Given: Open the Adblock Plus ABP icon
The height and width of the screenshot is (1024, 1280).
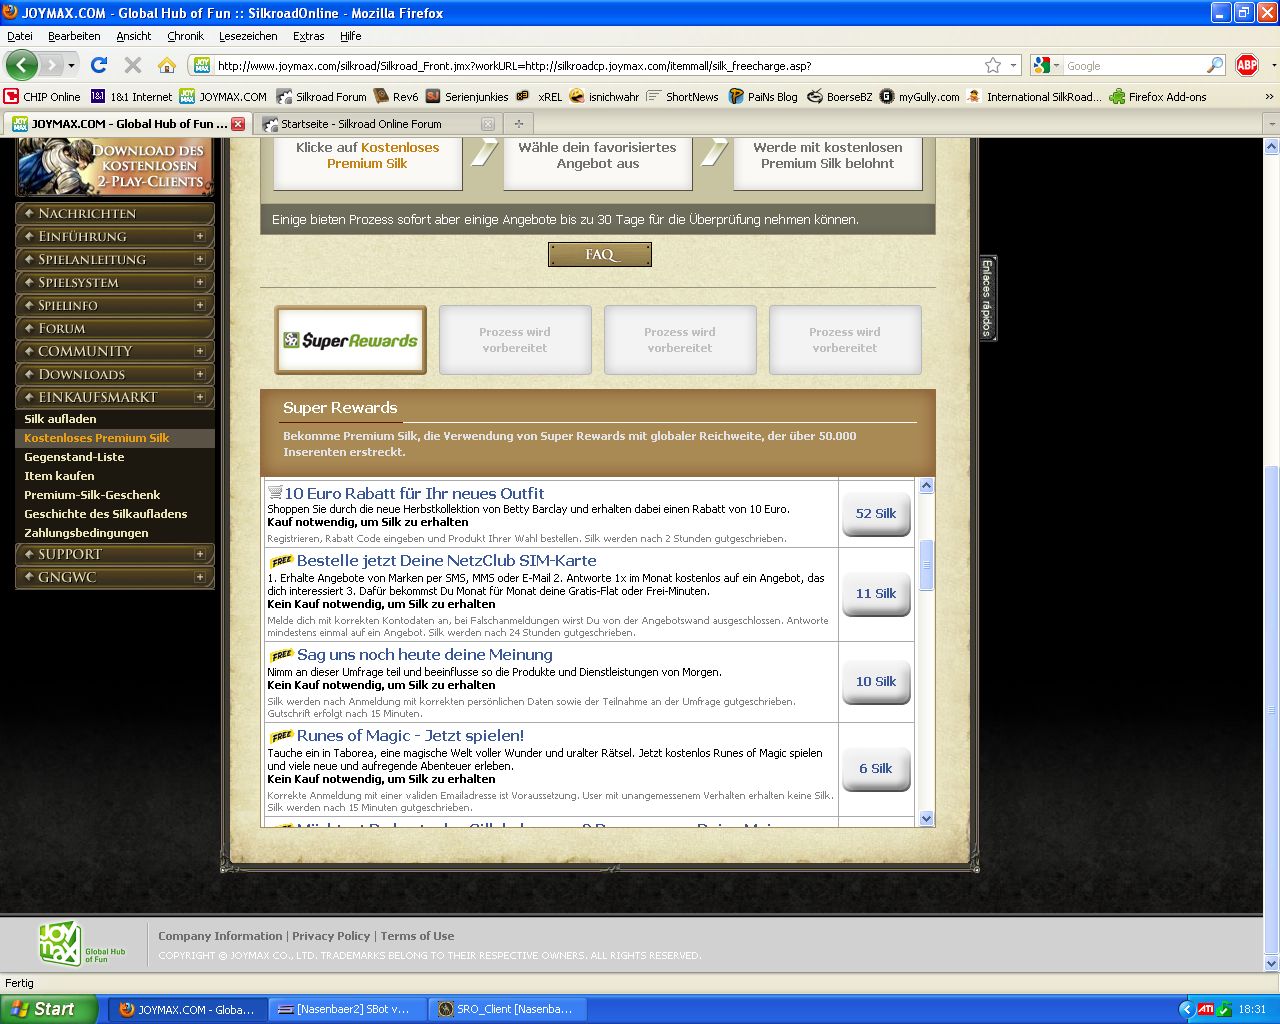Looking at the screenshot, I should [x=1246, y=65].
